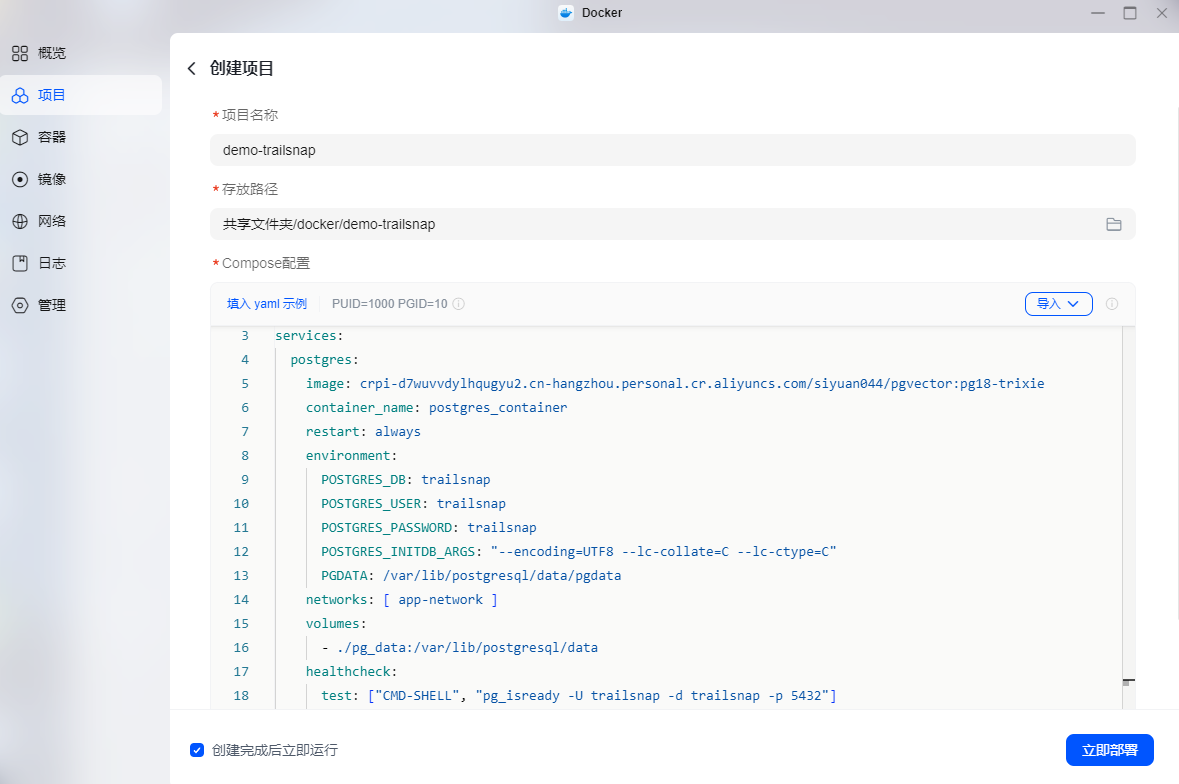
Task: Go back using the arrow beside 创建项目
Action: [192, 69]
